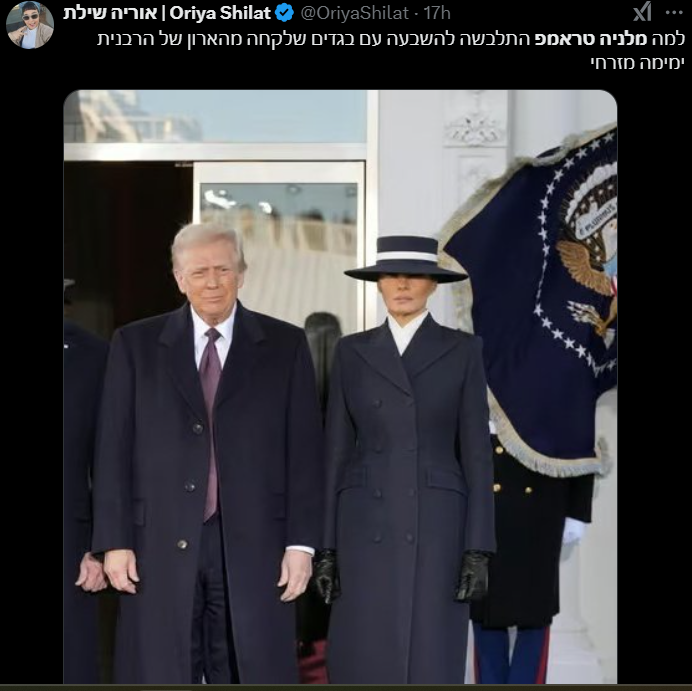Click the wide-brim striped hat in photo

pos(406,260)
